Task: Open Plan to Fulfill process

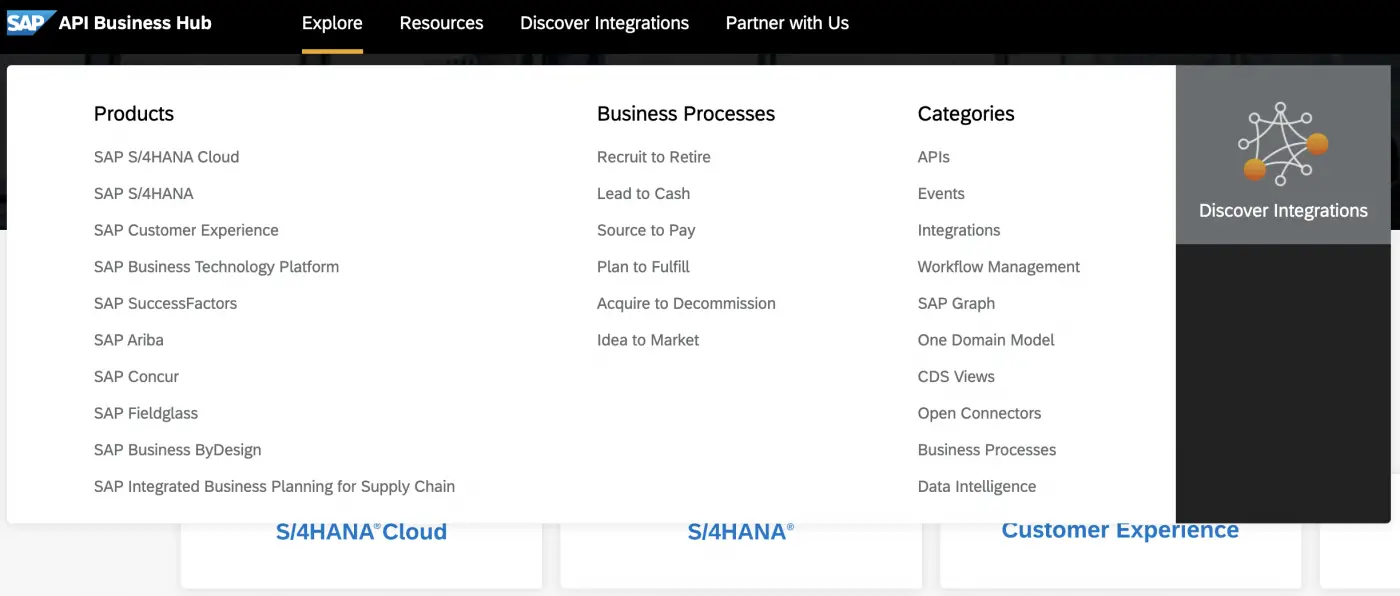Action: click(x=643, y=267)
